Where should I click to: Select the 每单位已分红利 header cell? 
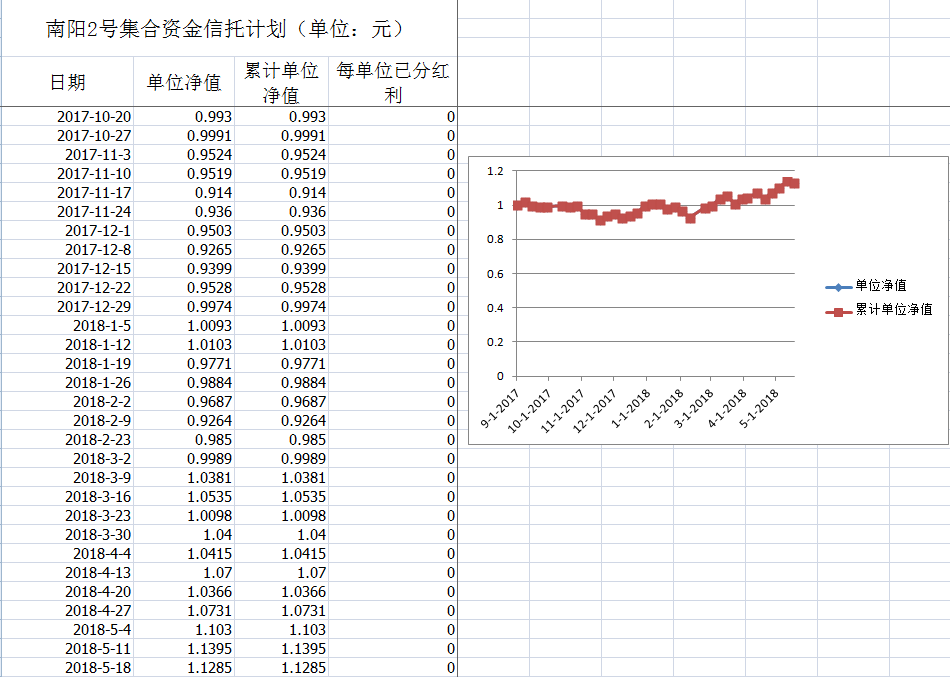click(x=393, y=82)
